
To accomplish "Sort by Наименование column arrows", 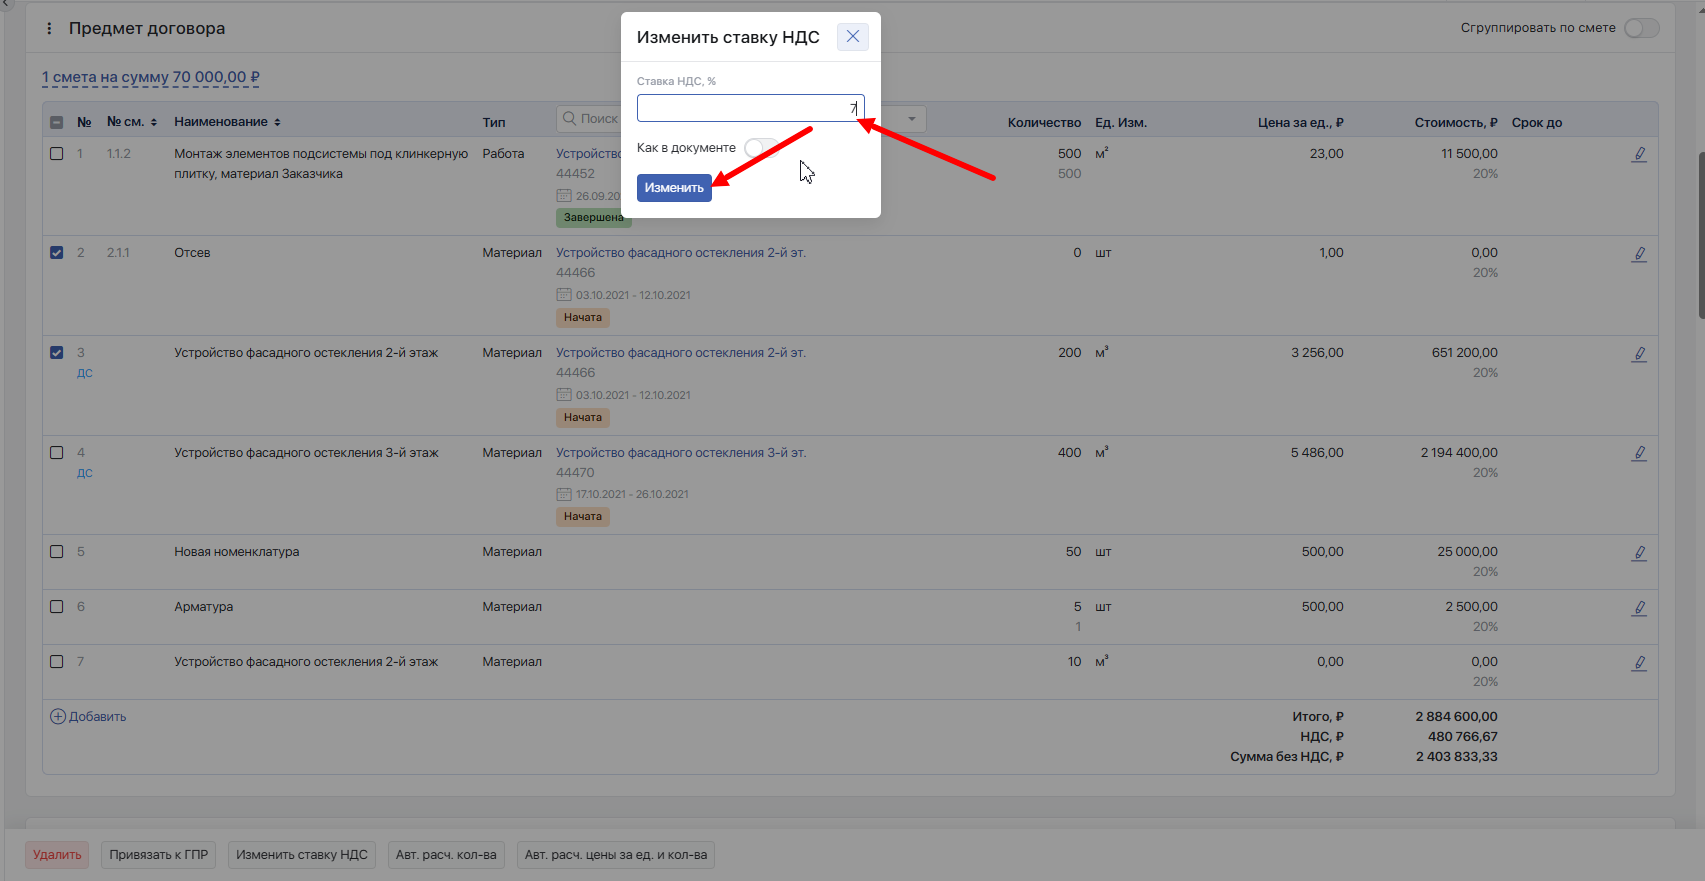I will point(277,122).
